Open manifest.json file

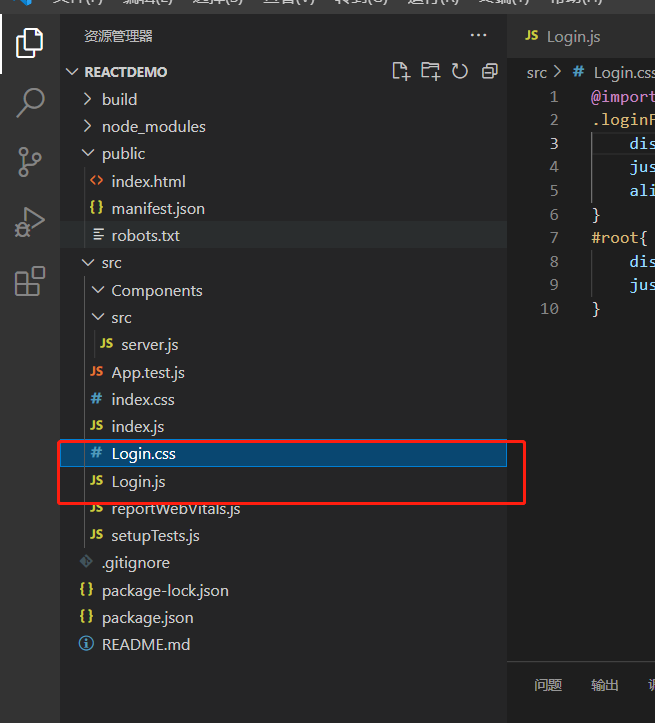[x=283, y=208]
